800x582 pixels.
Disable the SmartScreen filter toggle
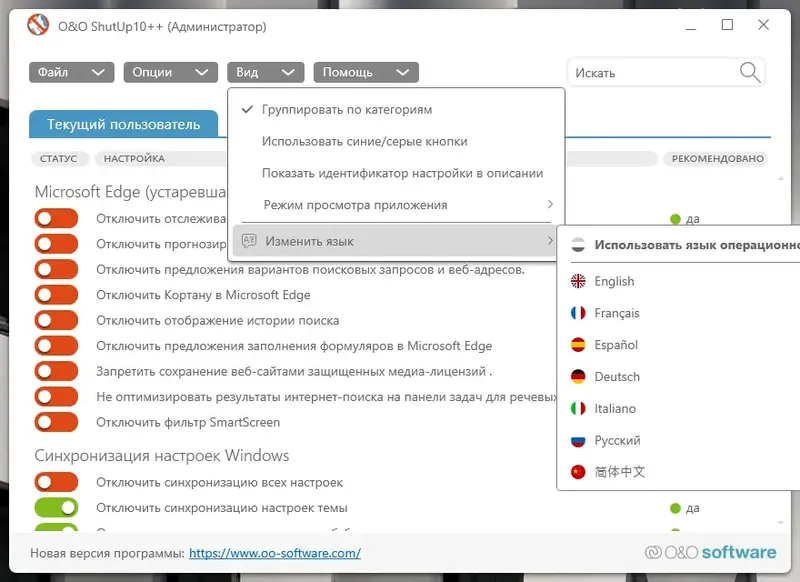coord(57,422)
